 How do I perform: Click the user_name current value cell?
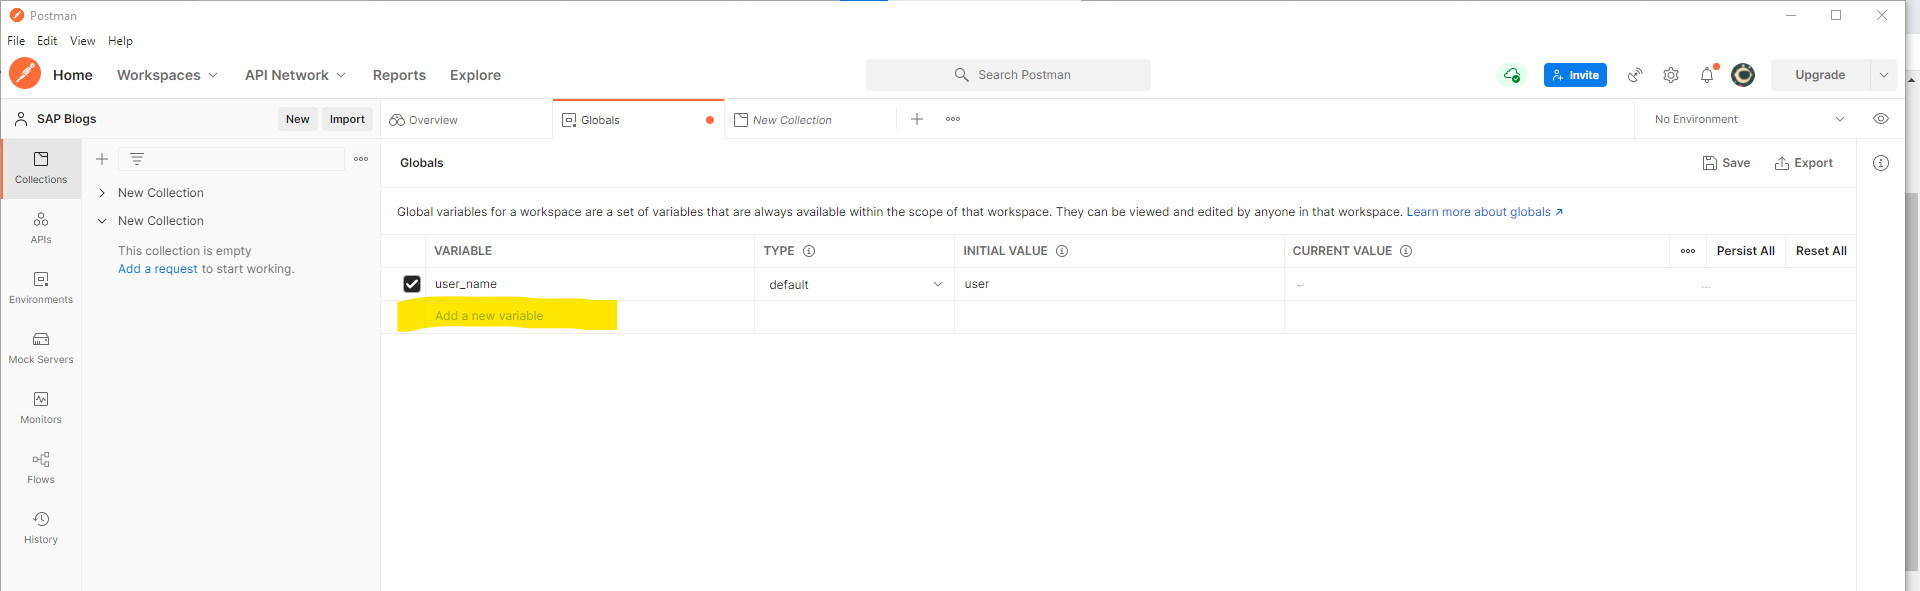point(1477,284)
